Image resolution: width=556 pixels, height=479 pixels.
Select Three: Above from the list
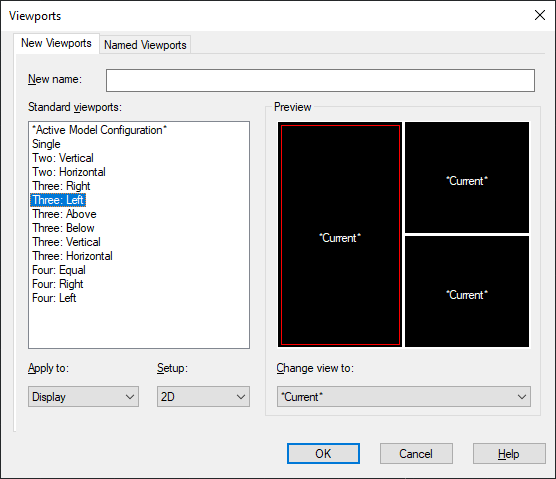[x=64, y=214]
